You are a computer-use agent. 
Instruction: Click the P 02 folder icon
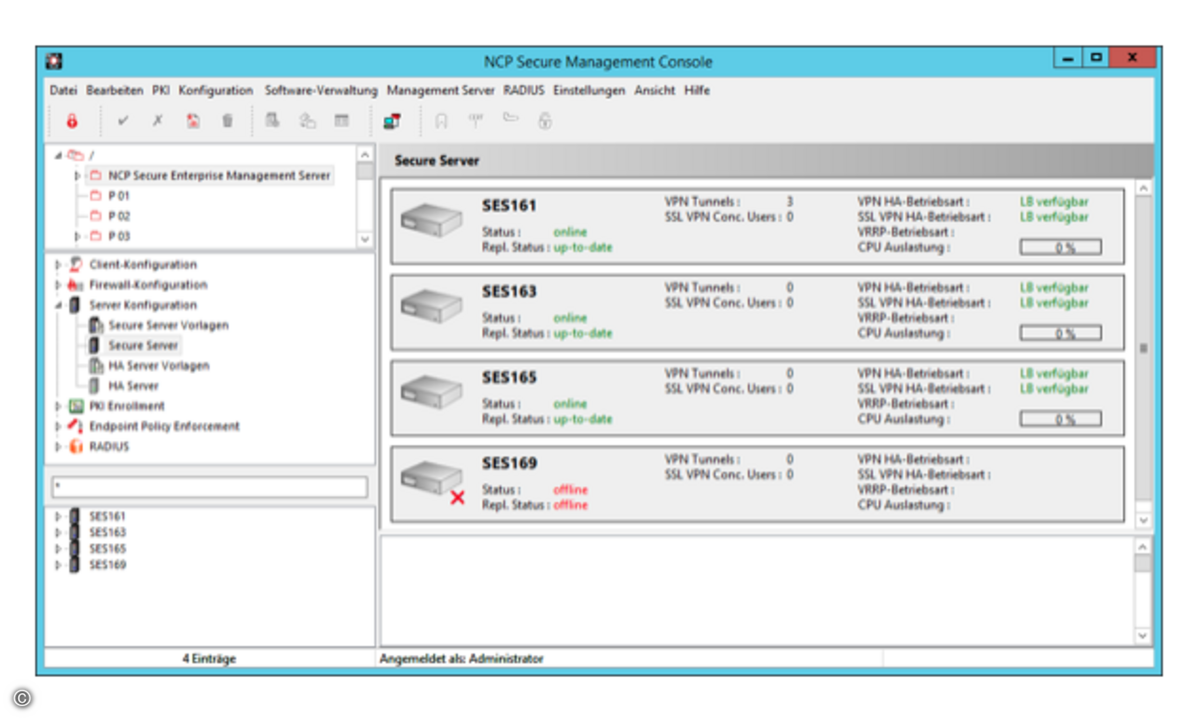[x=96, y=216]
